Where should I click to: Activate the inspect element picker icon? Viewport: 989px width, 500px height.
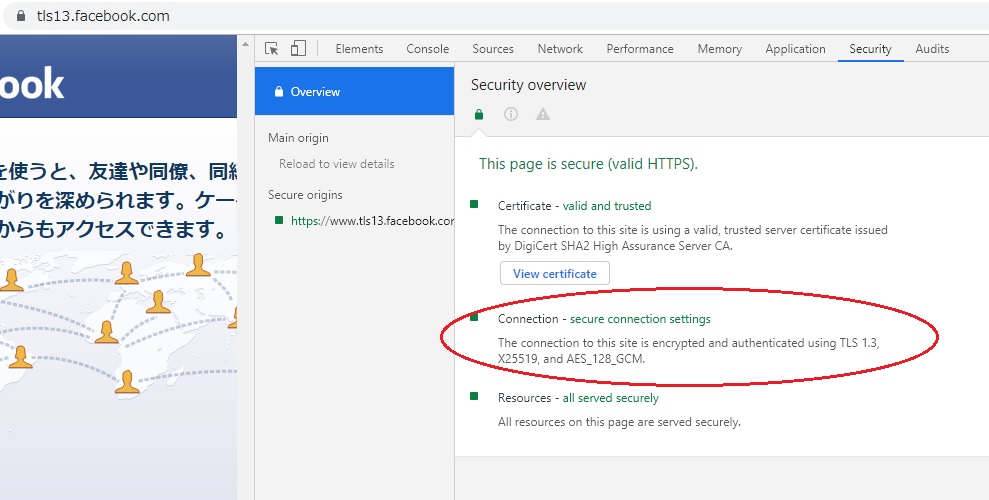point(272,49)
